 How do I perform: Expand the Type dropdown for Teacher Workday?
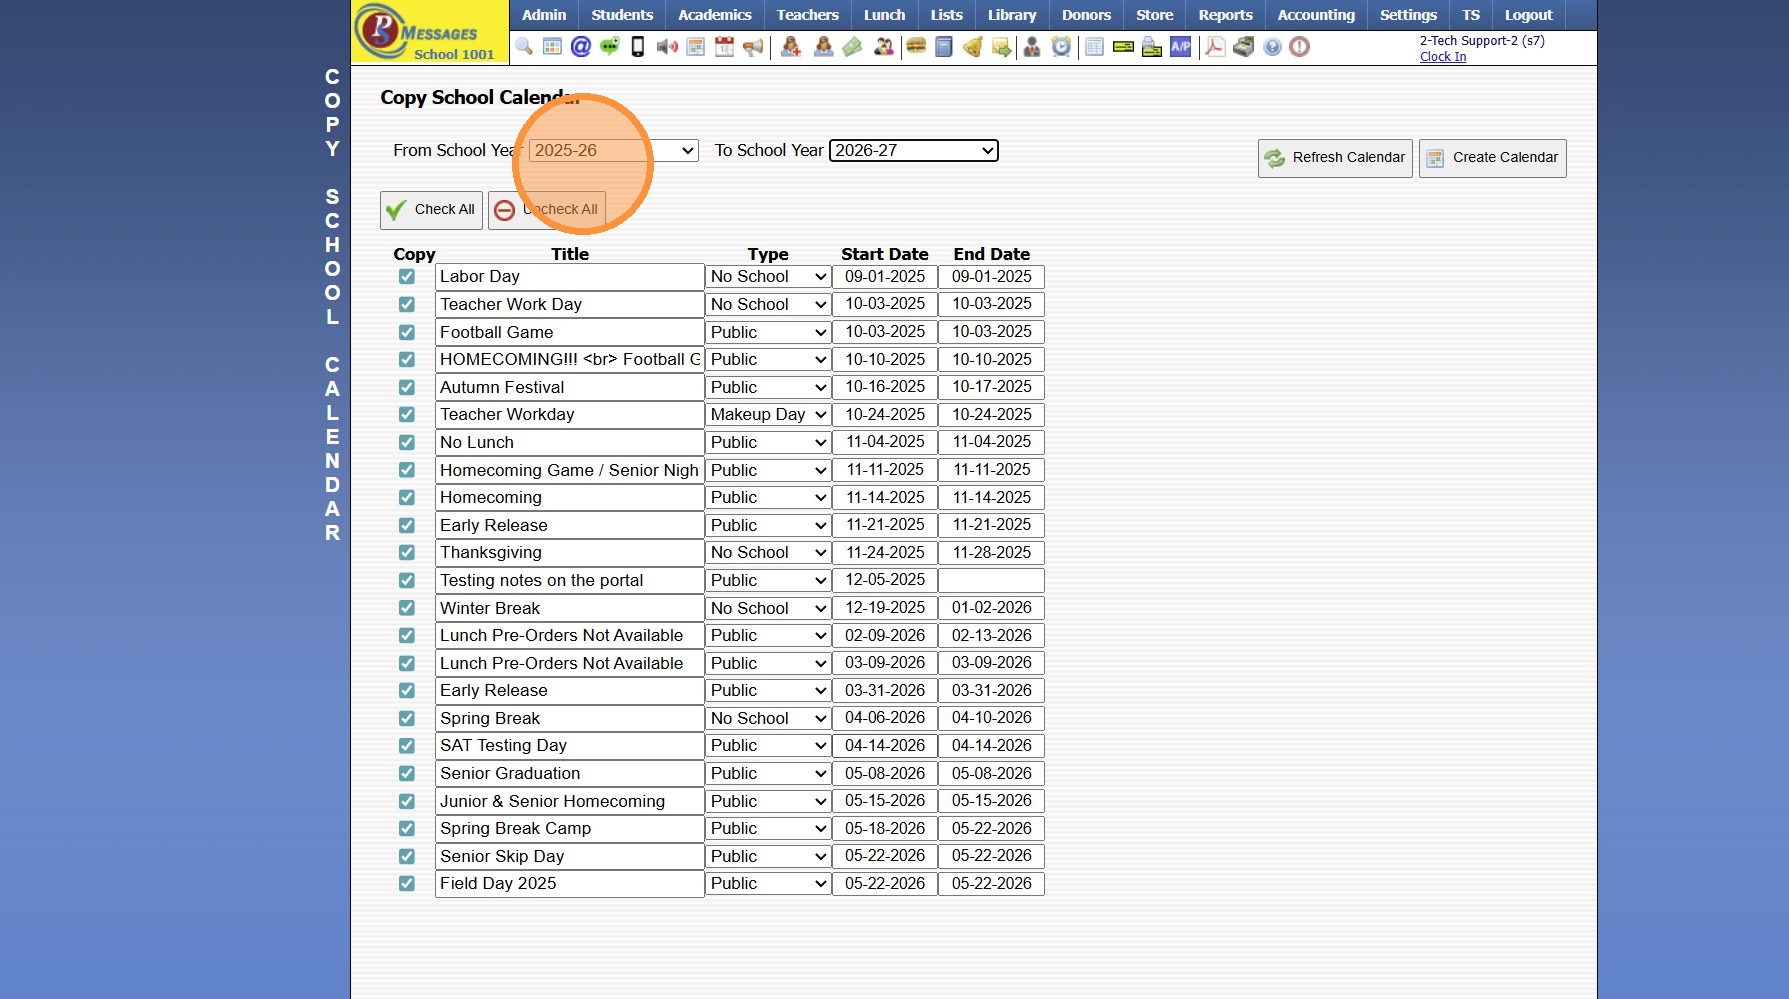(768, 415)
